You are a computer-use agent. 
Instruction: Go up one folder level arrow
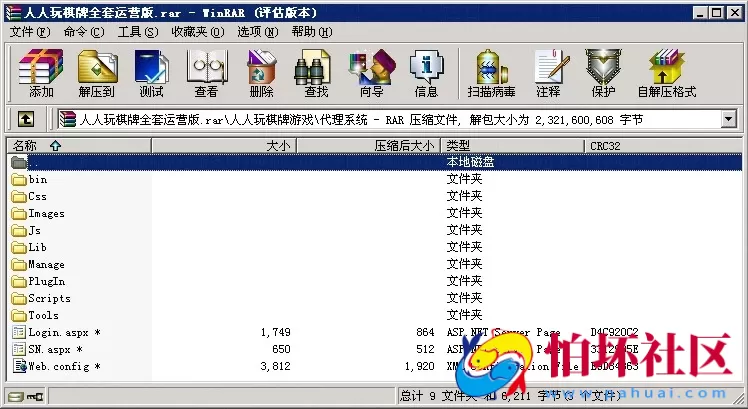click(x=26, y=119)
